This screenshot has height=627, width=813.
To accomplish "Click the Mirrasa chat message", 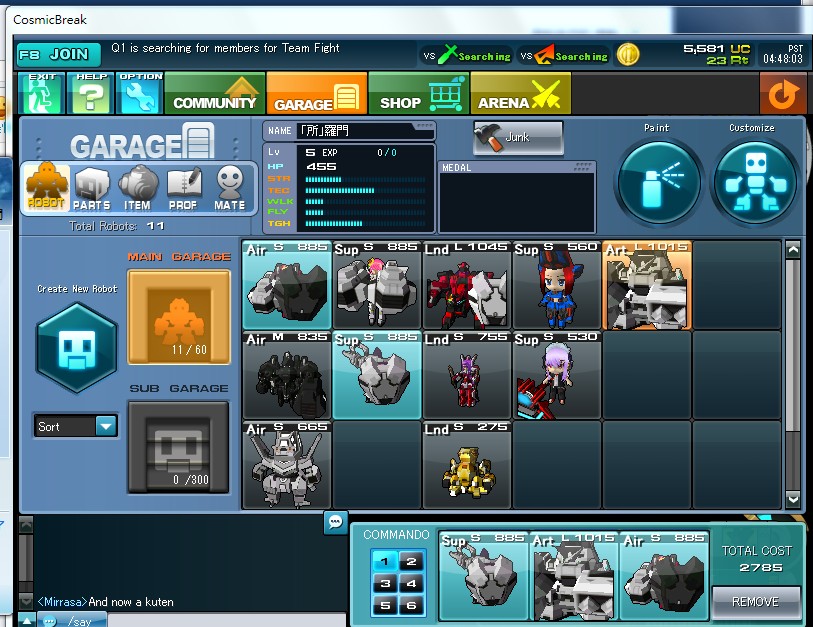I will coord(105,602).
